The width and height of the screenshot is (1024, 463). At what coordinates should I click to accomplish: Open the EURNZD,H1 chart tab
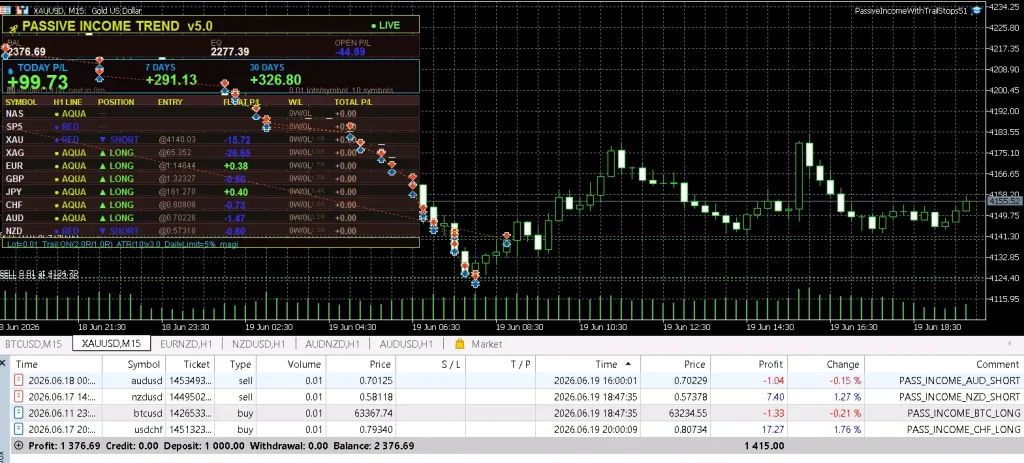point(186,343)
